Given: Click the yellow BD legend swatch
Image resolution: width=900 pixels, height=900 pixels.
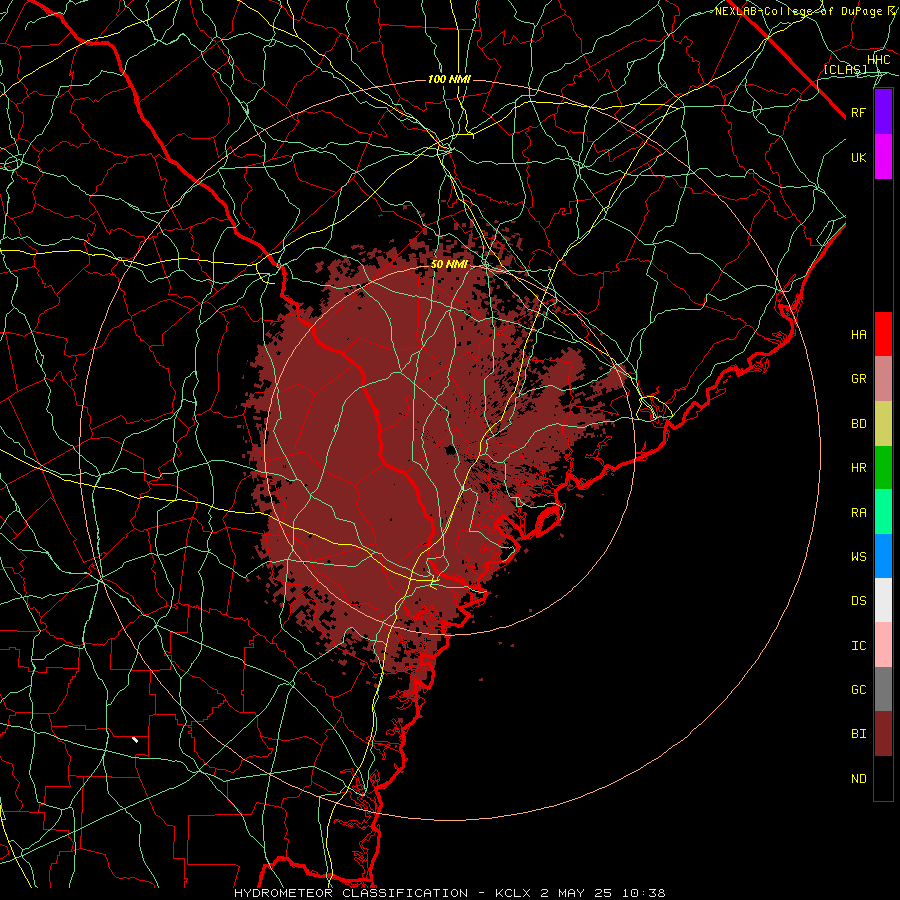Looking at the screenshot, I should [x=883, y=424].
